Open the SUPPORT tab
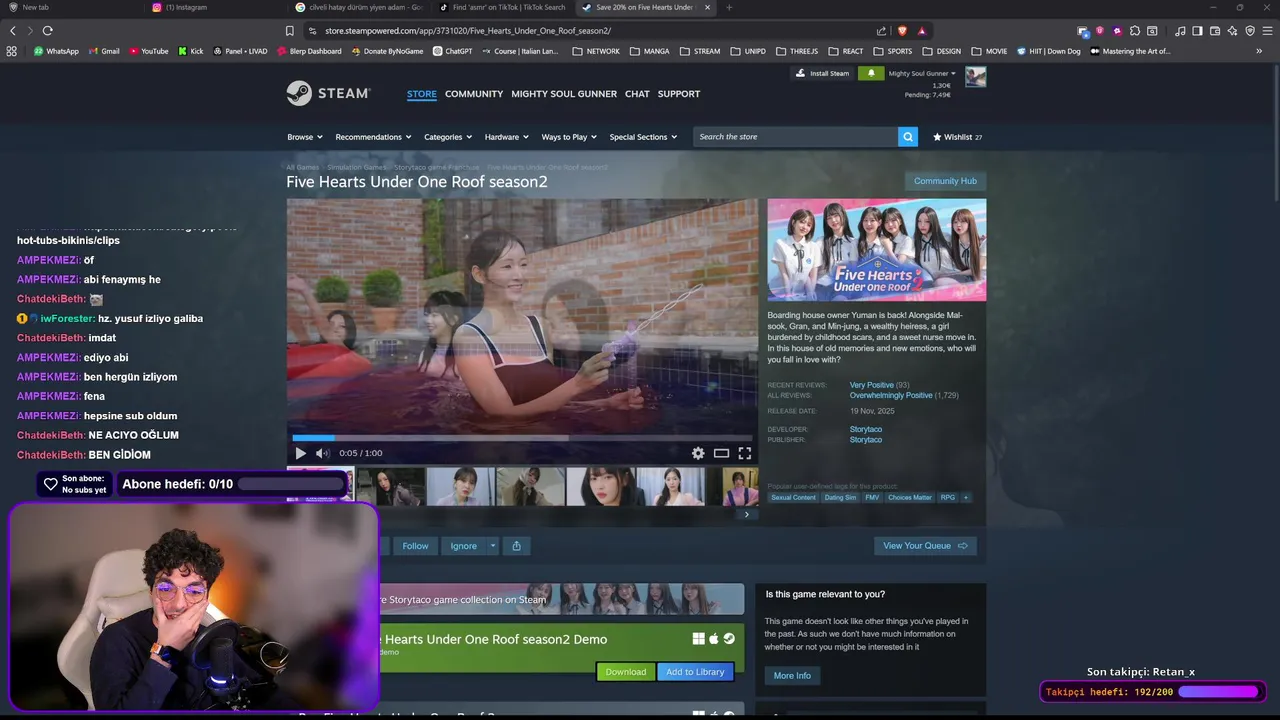 pyautogui.click(x=679, y=94)
